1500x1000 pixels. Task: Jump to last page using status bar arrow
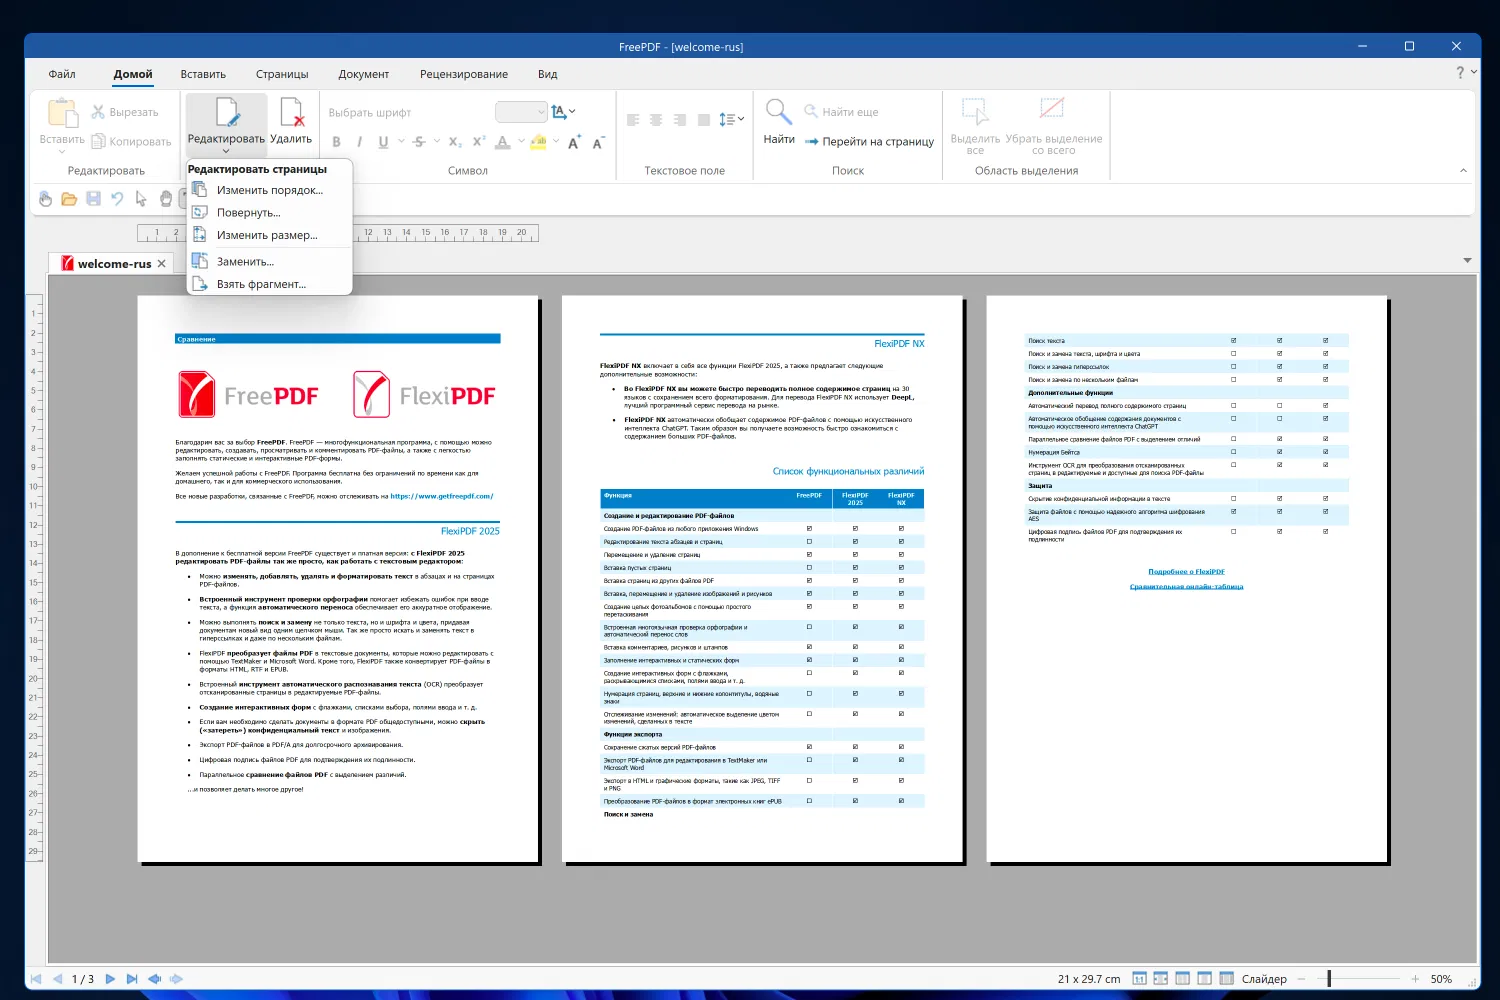132,979
